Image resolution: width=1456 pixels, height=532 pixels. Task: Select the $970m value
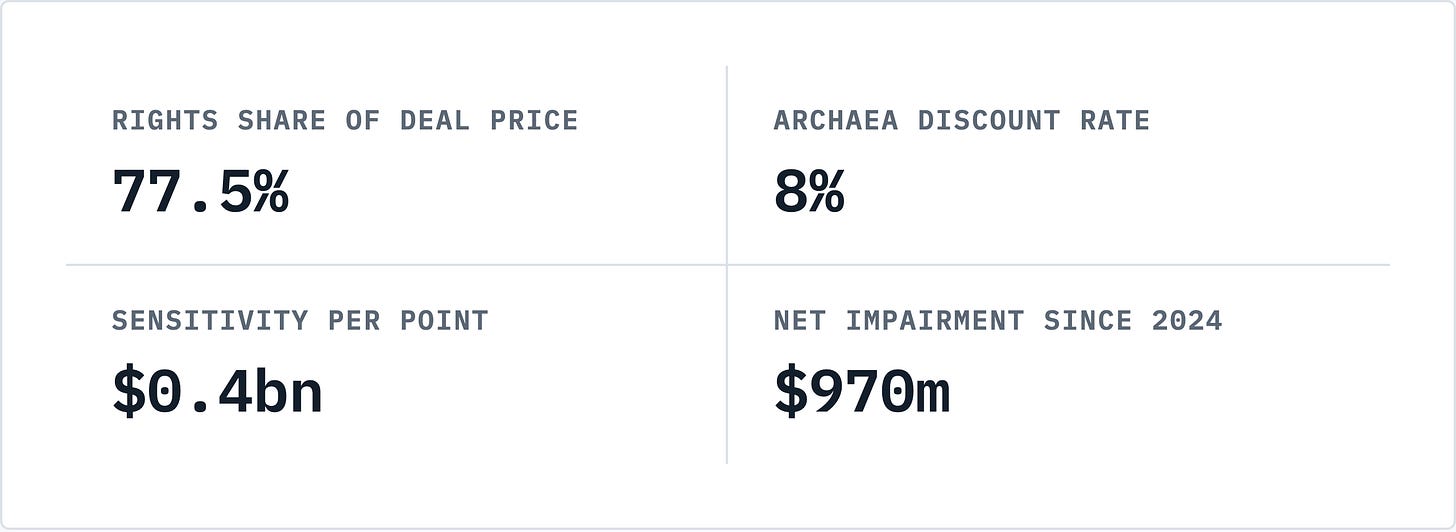pos(862,392)
